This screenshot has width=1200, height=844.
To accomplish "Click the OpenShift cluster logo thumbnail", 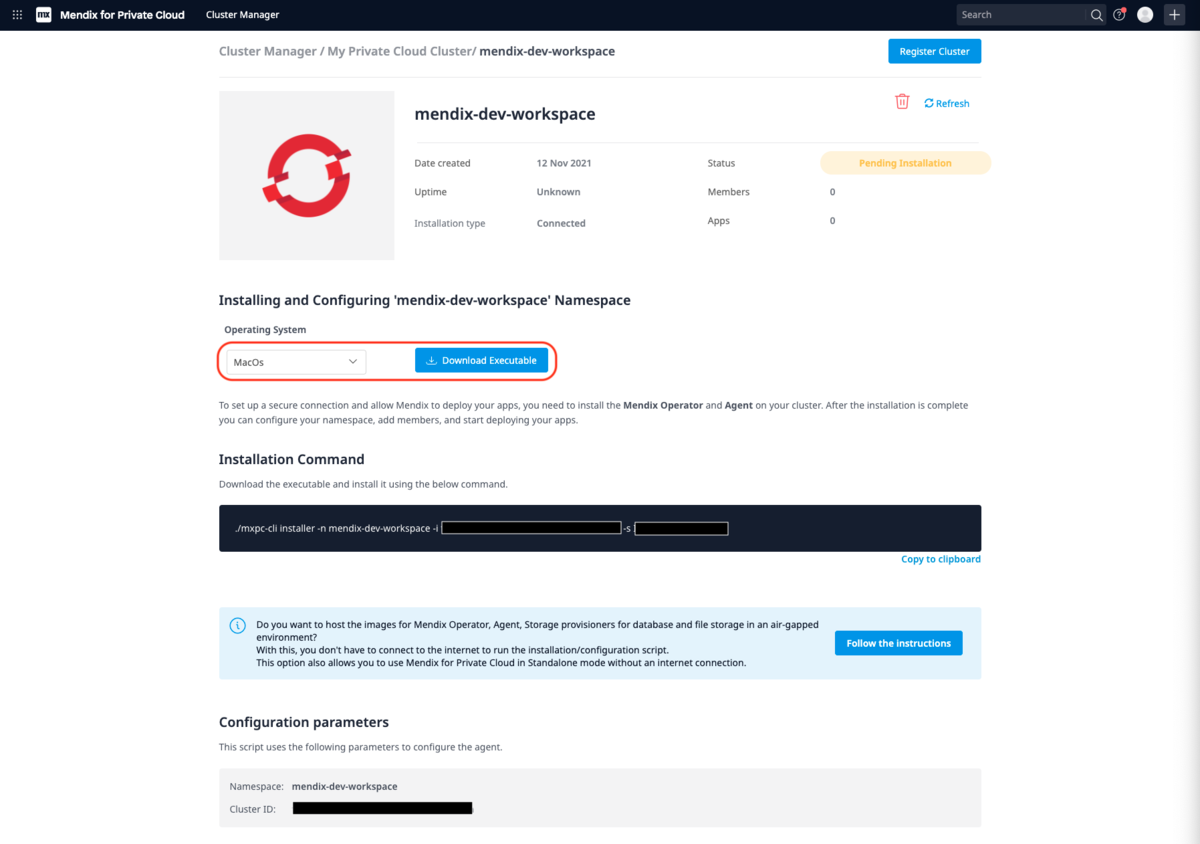I will pyautogui.click(x=307, y=176).
